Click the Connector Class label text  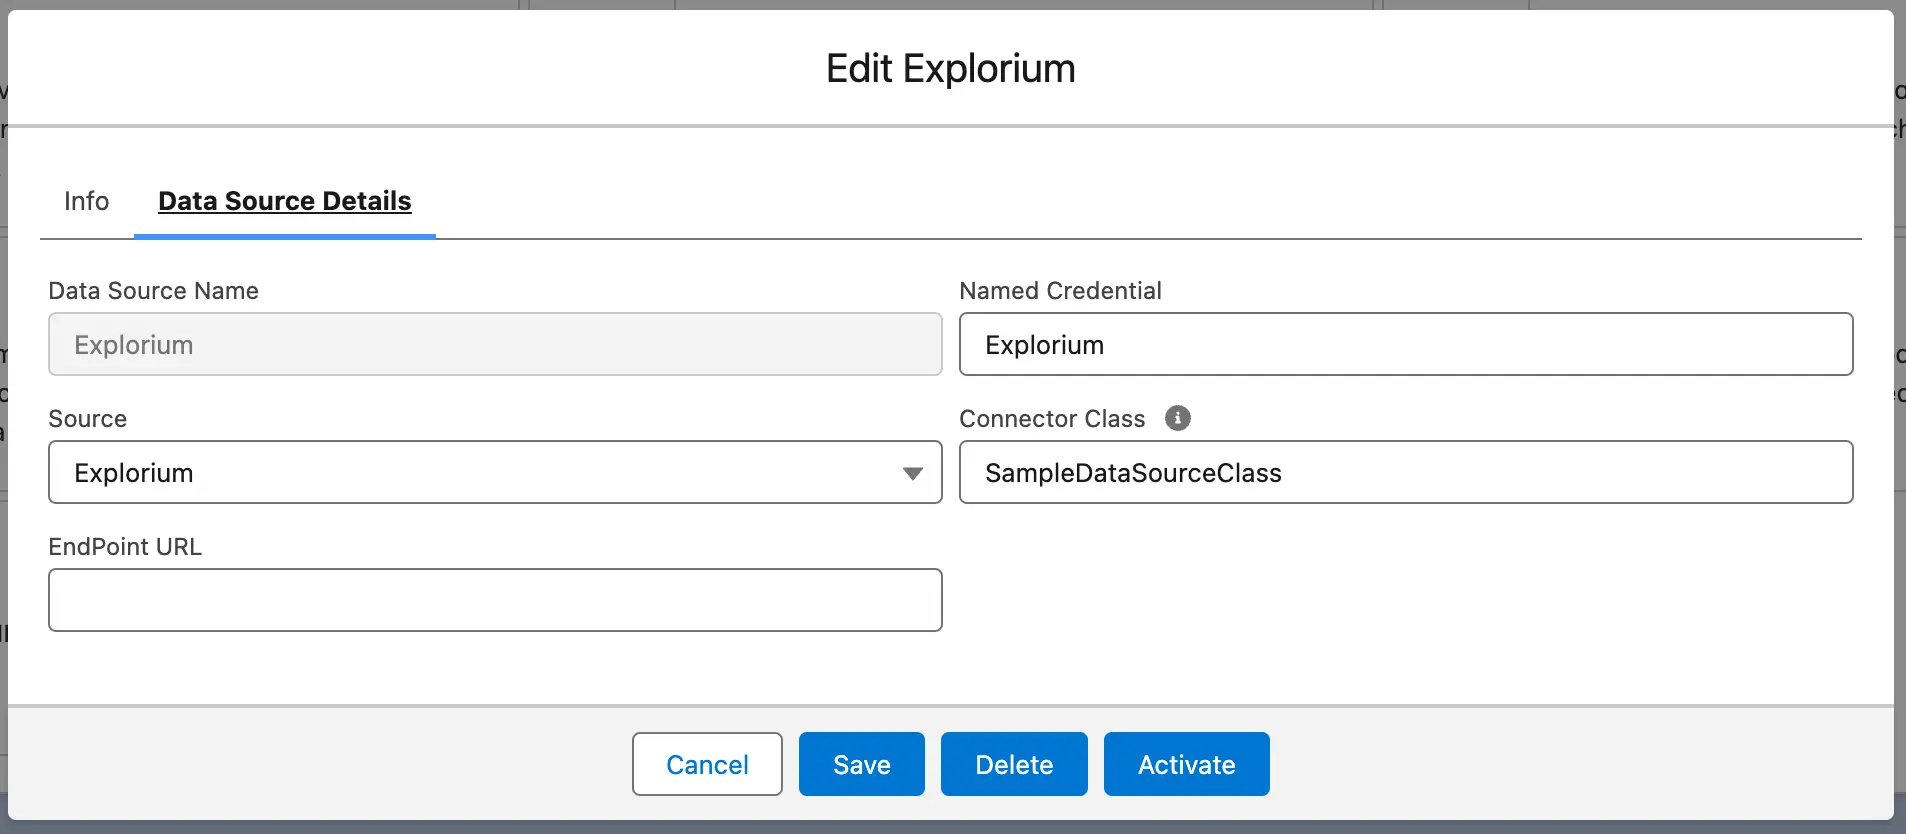tap(1052, 419)
